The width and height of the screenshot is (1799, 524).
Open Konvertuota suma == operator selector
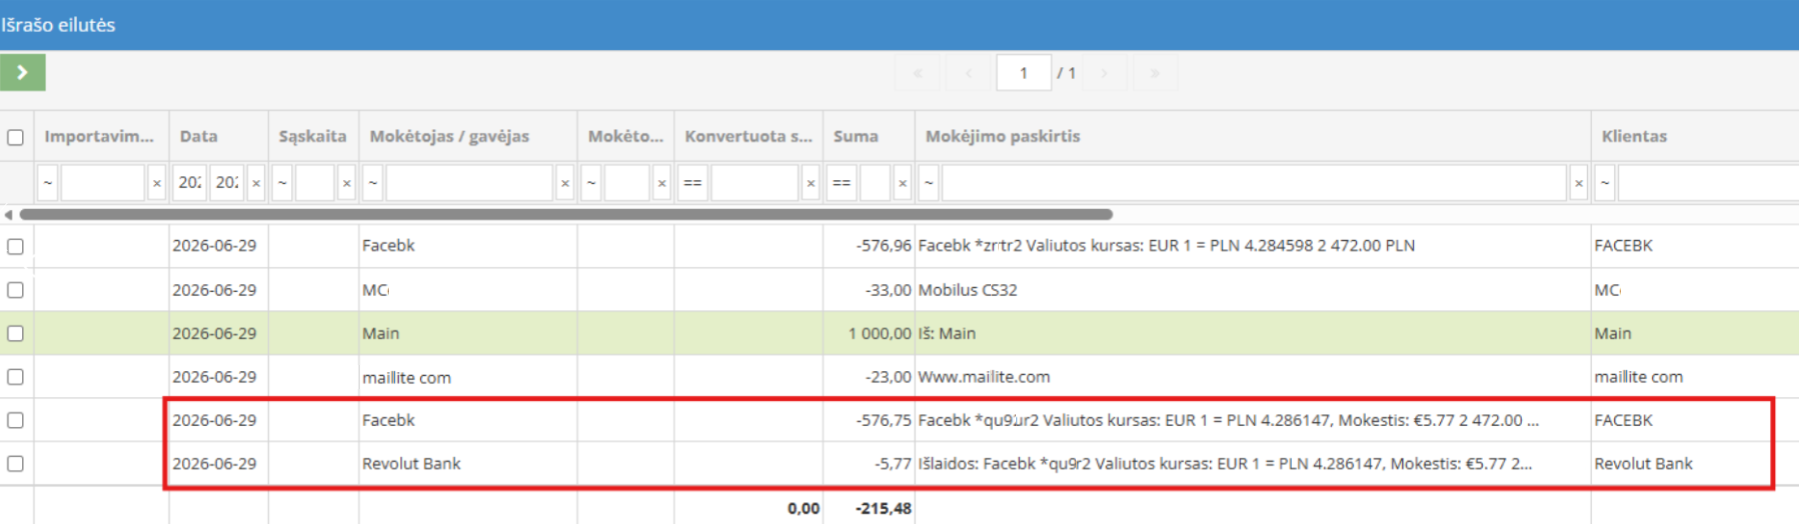pyautogui.click(x=692, y=183)
